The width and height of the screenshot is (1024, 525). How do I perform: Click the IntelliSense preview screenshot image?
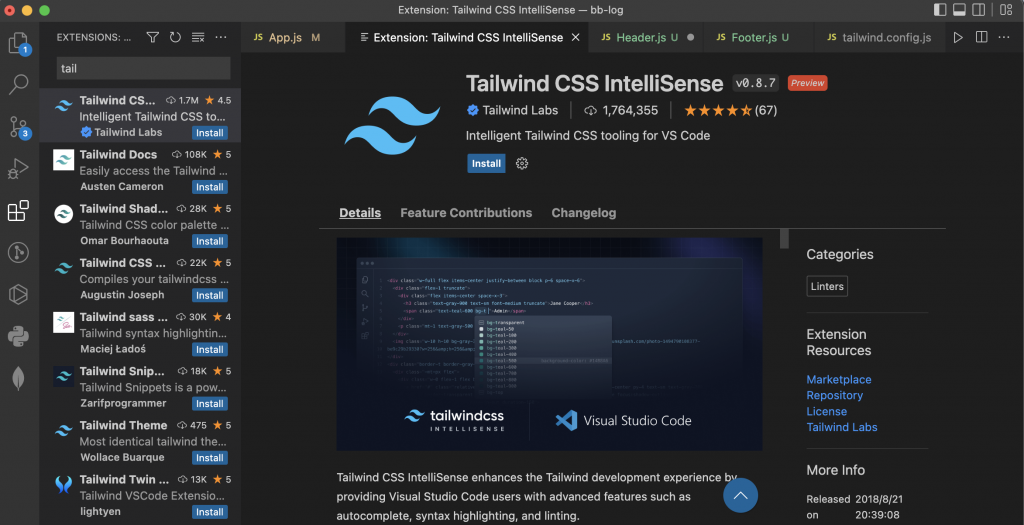(x=549, y=344)
